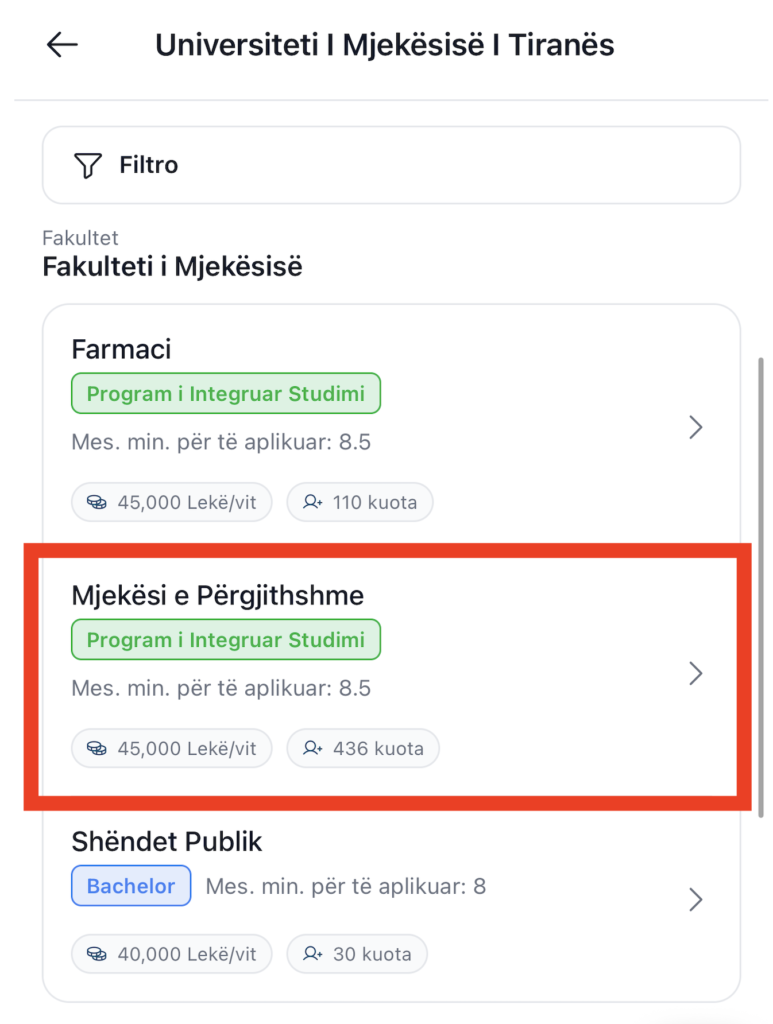The image size is (773, 1024).
Task: Click the 45,000 Lekë/vit chip under Farmaci
Action: (171, 503)
